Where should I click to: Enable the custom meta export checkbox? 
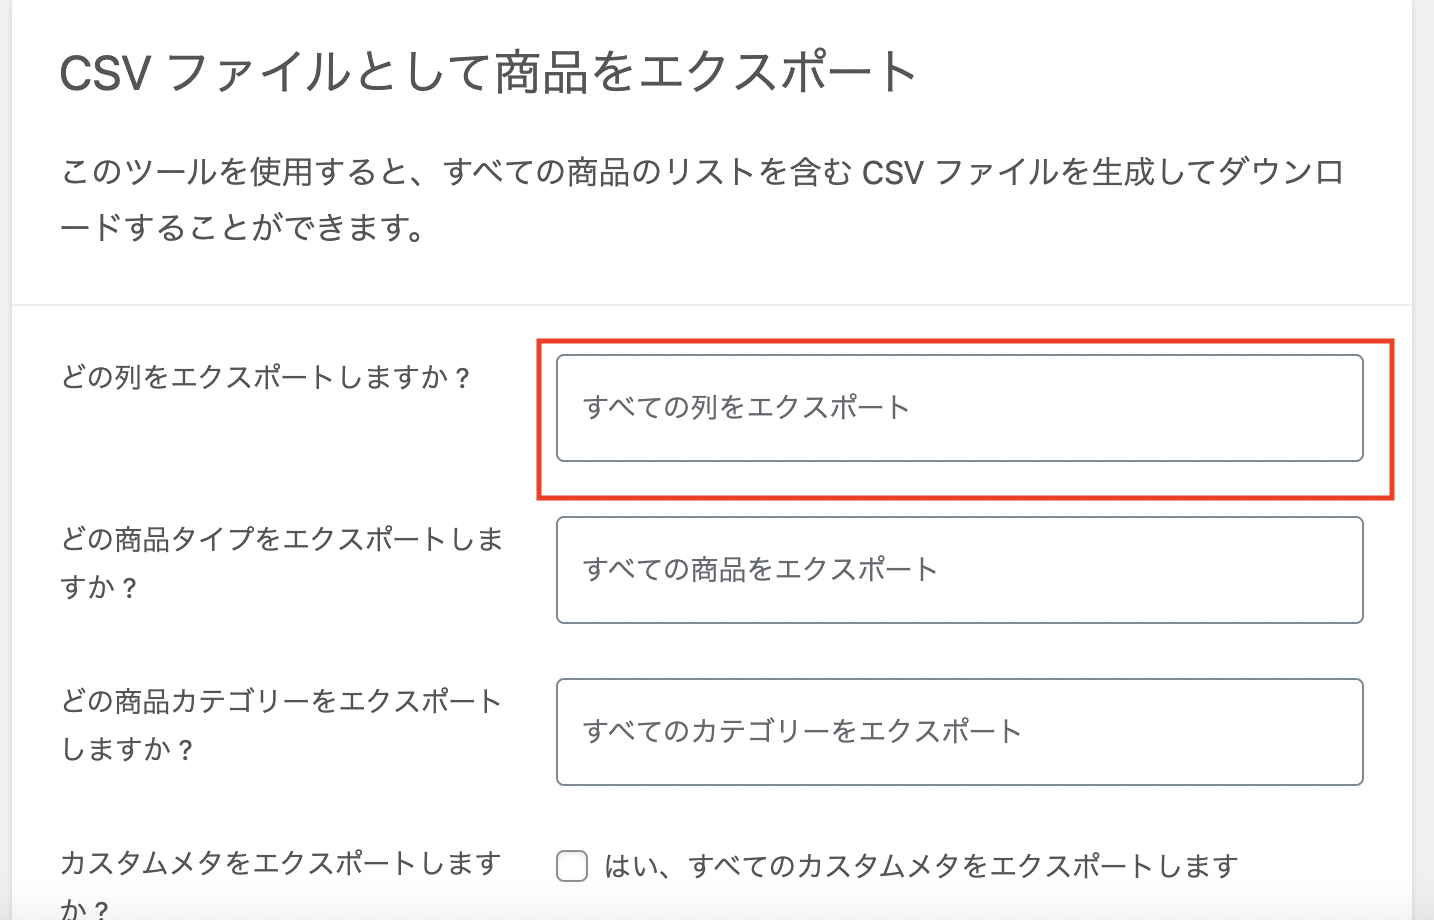coord(572,866)
